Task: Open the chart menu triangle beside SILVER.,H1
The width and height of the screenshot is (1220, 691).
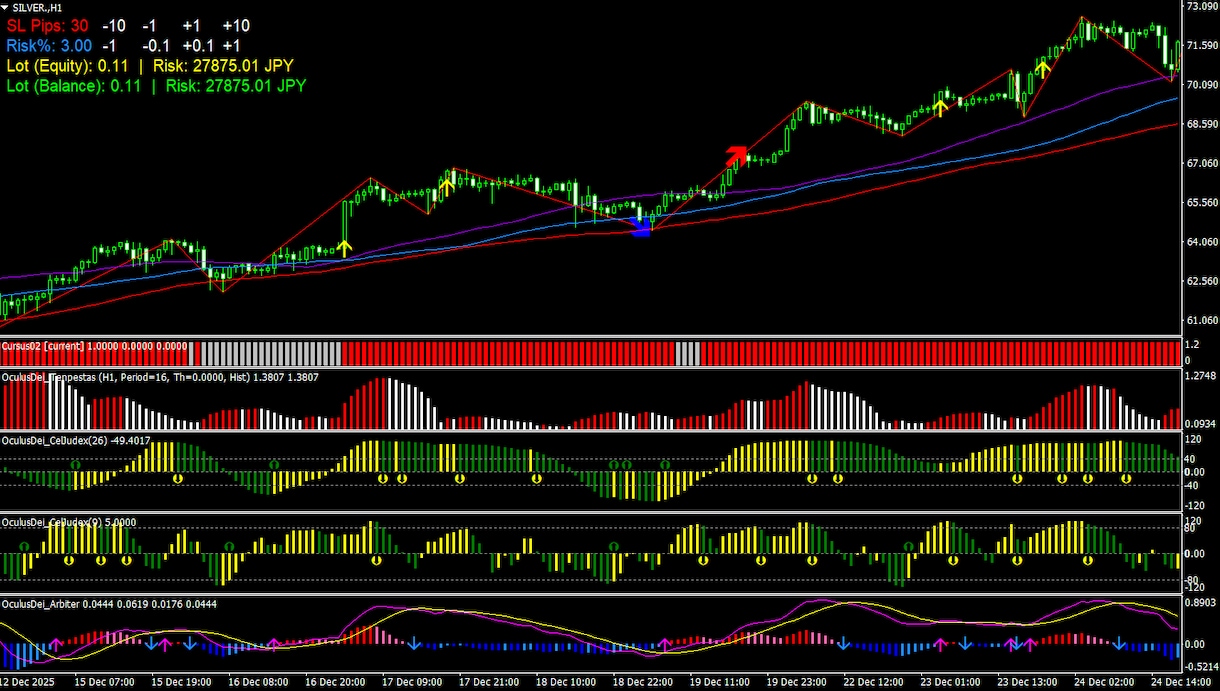Action: [x=5, y=7]
